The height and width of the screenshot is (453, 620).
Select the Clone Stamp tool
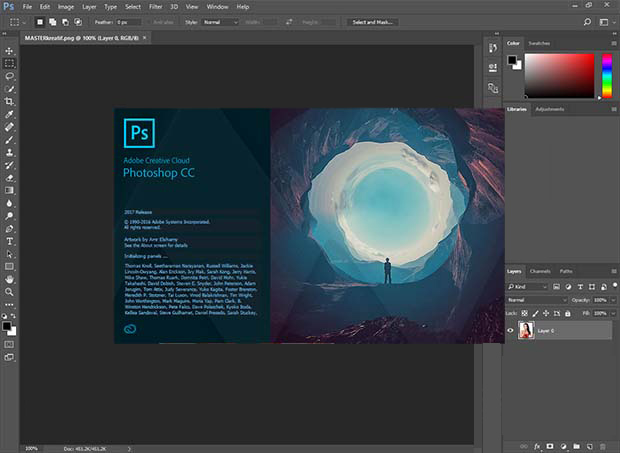pos(9,152)
